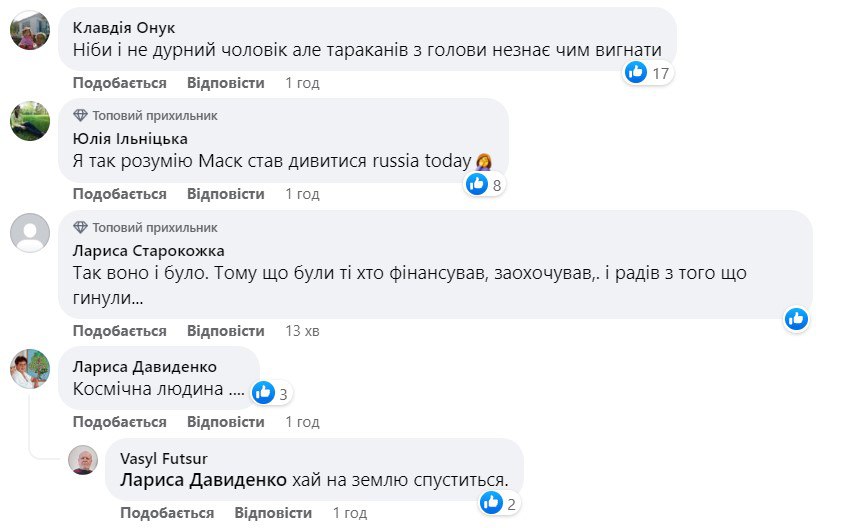The width and height of the screenshot is (841, 528).
Task: Open Лариса Старокожка's default avatar
Action: coord(30,233)
